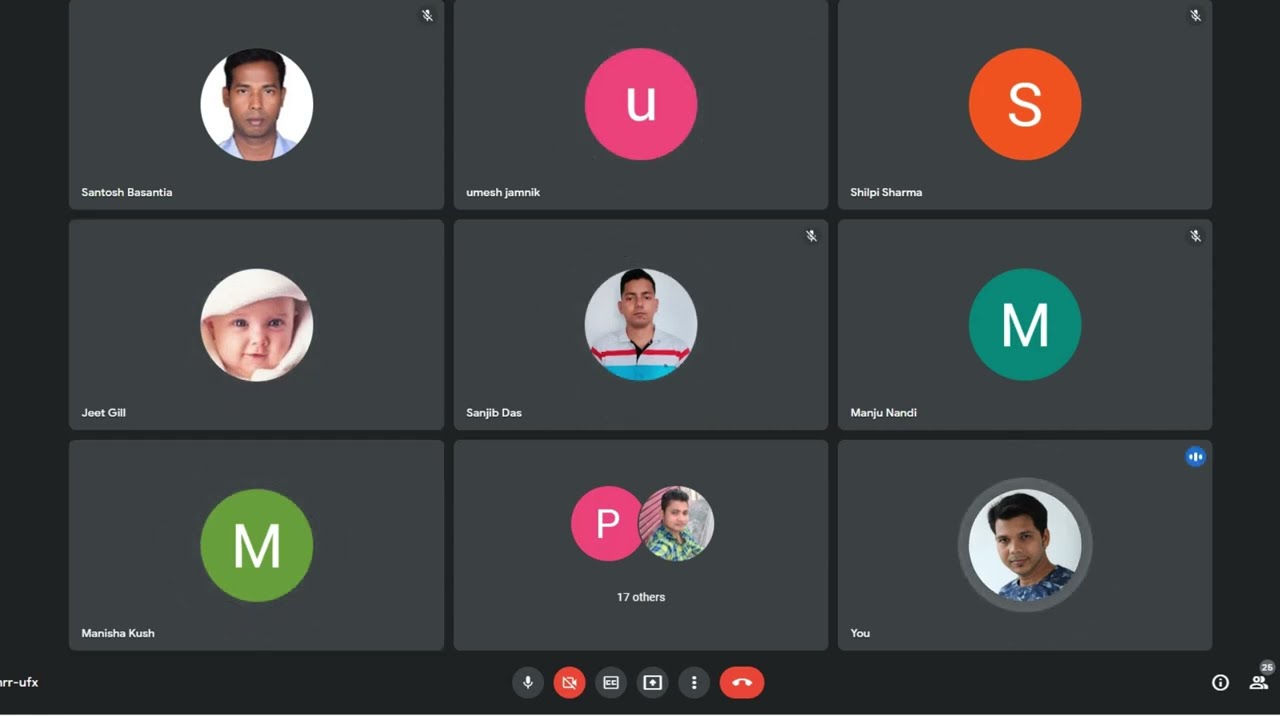Click the name label 'Manju Nandi'

click(x=883, y=412)
